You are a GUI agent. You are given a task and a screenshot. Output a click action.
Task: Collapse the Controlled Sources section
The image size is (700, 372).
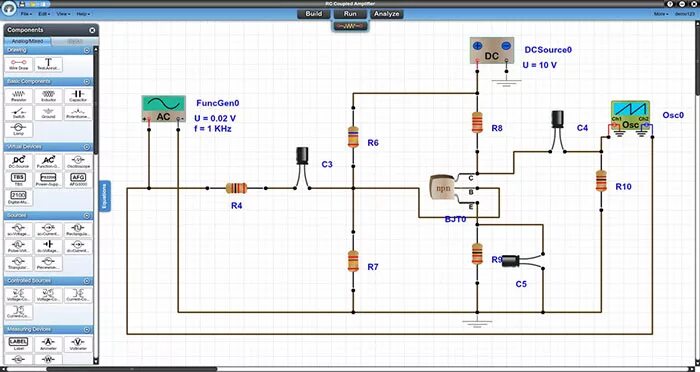coord(87,281)
